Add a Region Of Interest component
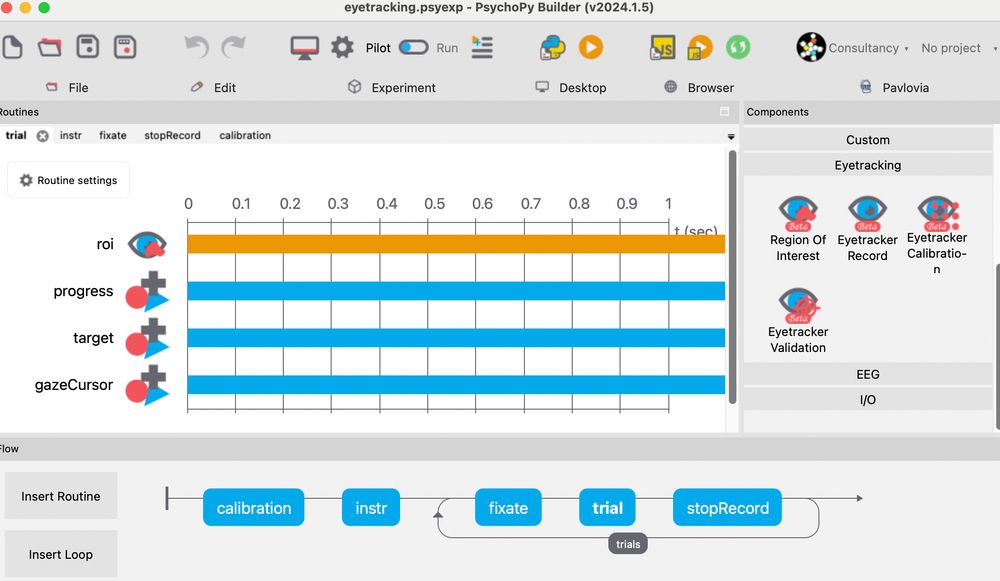This screenshot has width=1000, height=581. tap(798, 229)
